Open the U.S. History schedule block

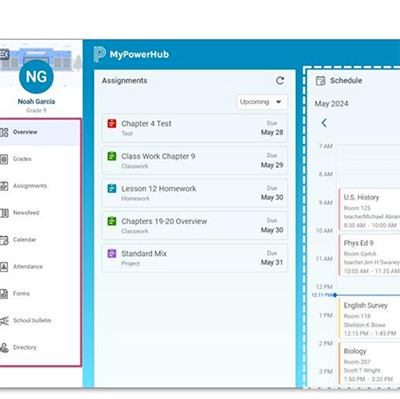coord(369,209)
